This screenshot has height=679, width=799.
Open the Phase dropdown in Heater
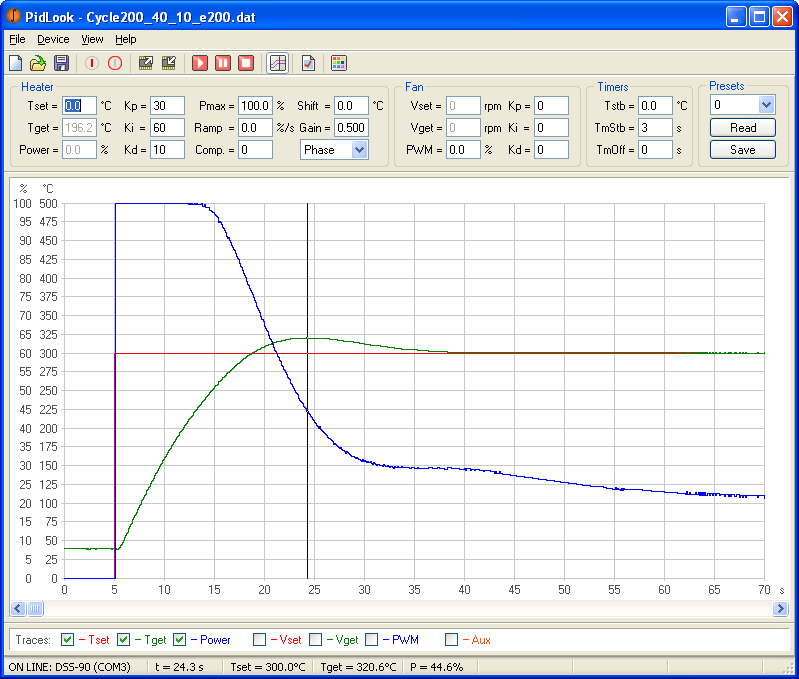pyautogui.click(x=359, y=150)
